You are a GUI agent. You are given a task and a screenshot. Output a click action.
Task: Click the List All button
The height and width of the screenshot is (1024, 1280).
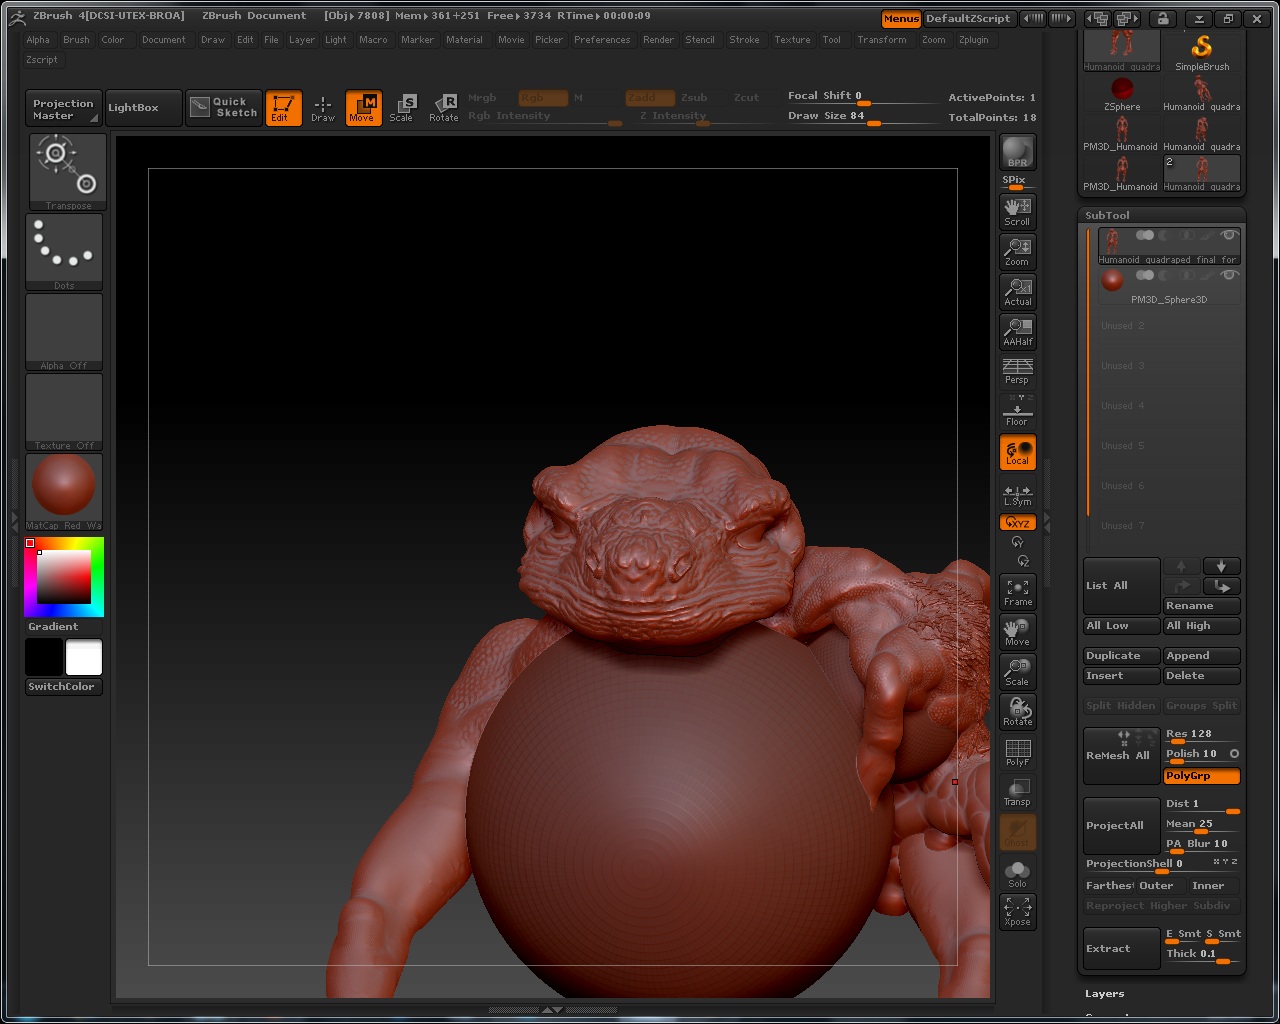(x=1122, y=586)
